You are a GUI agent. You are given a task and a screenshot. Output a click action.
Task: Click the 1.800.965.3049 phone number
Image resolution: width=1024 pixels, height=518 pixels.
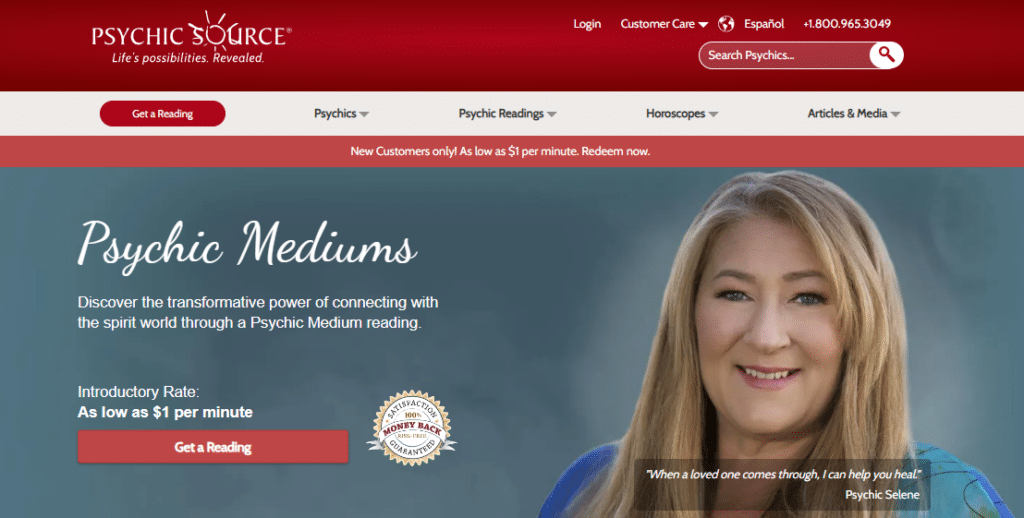[846, 24]
